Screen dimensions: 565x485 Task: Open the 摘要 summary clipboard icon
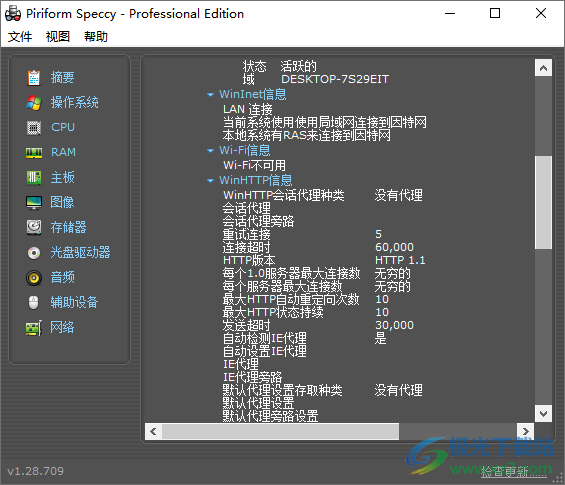point(34,77)
